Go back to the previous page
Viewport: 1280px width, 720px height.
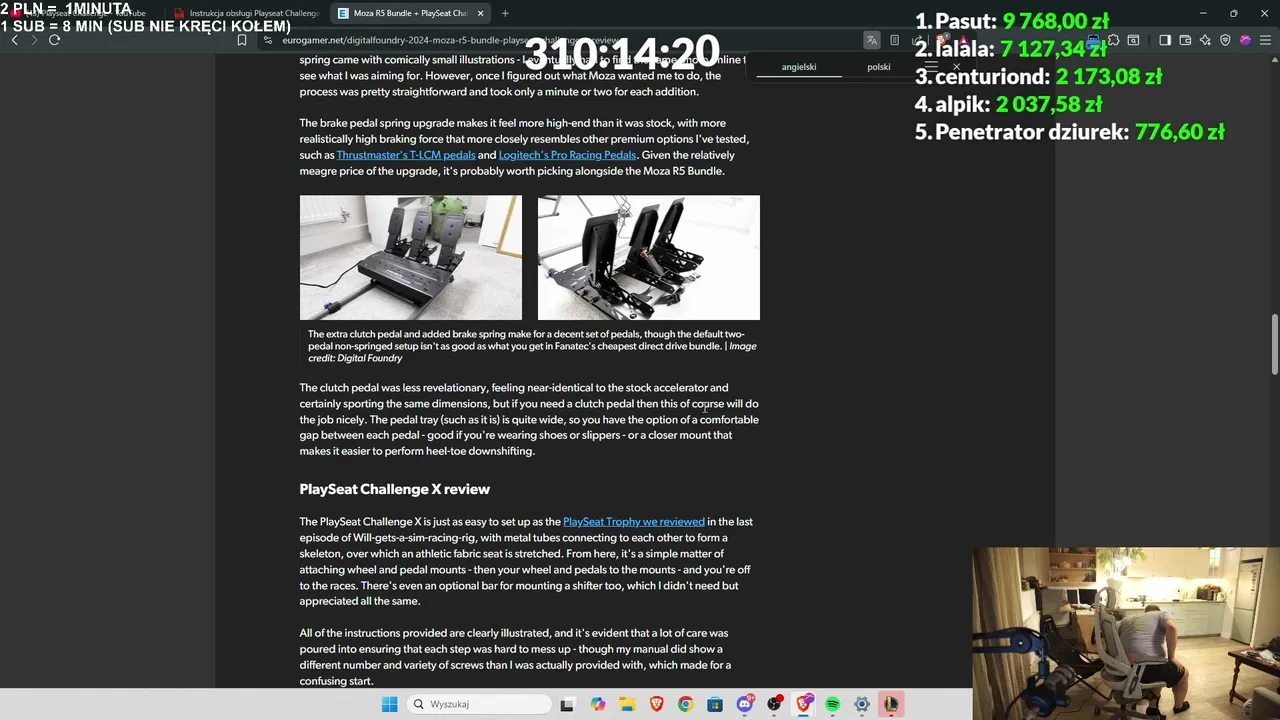(x=14, y=40)
